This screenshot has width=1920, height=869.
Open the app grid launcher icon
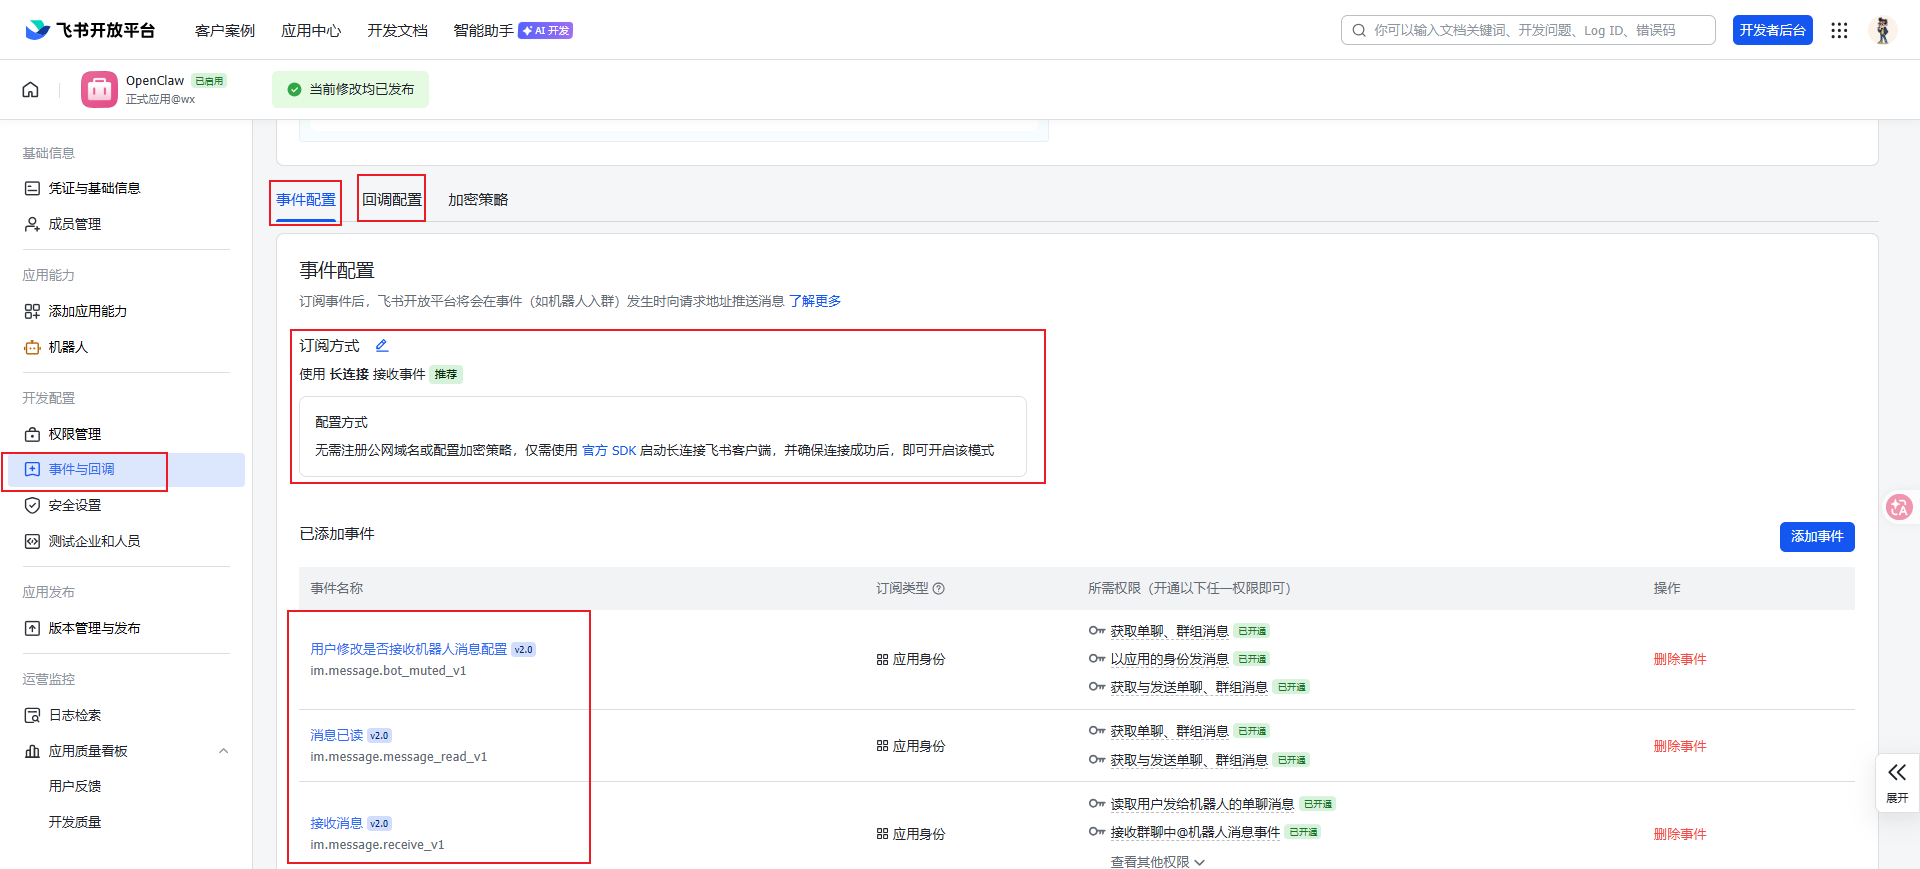tap(1839, 30)
